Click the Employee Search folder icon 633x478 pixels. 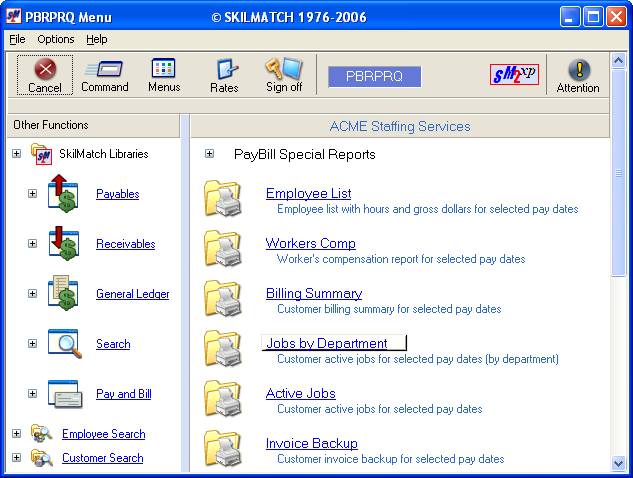click(x=42, y=434)
